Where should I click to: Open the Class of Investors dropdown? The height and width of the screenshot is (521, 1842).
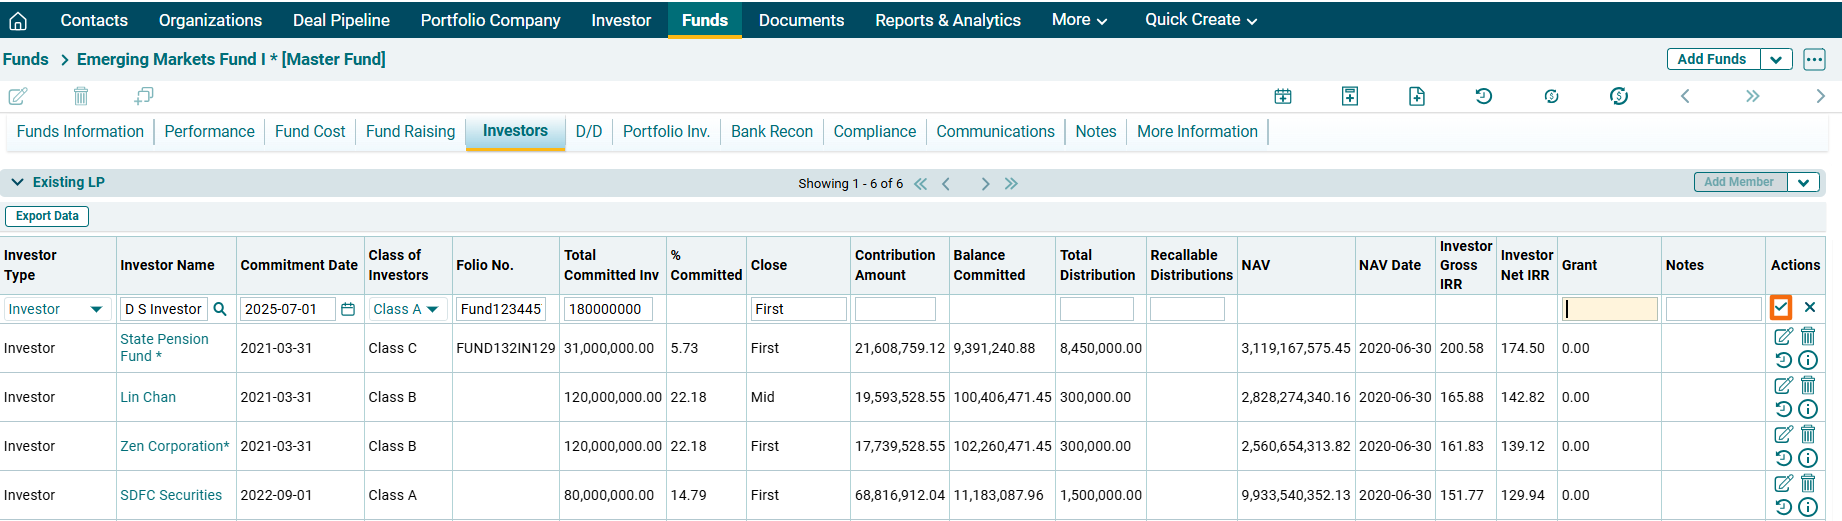point(406,309)
